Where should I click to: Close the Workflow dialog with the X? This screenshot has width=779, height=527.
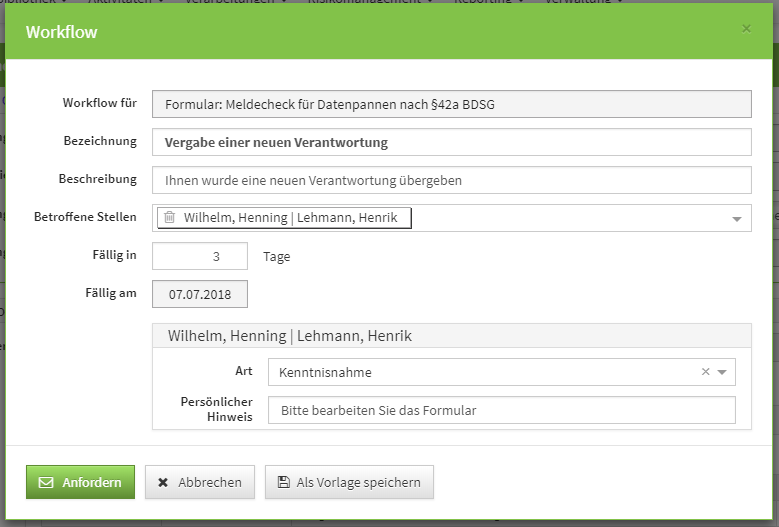(746, 29)
